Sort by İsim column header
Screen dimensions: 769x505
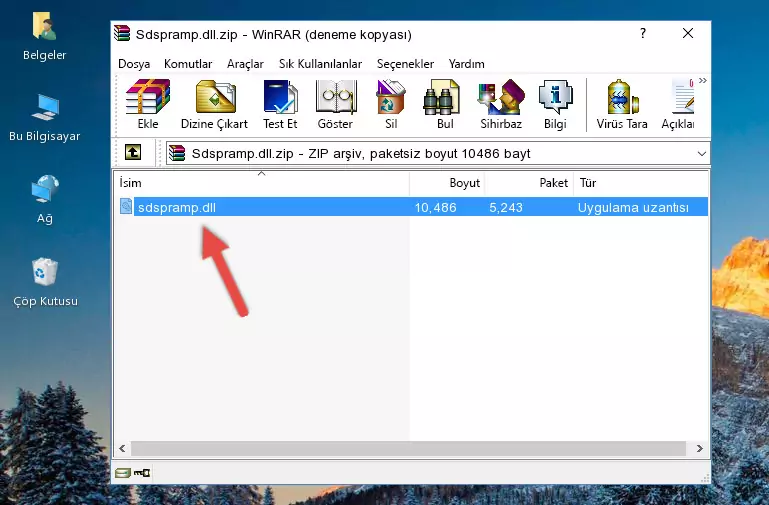point(262,183)
